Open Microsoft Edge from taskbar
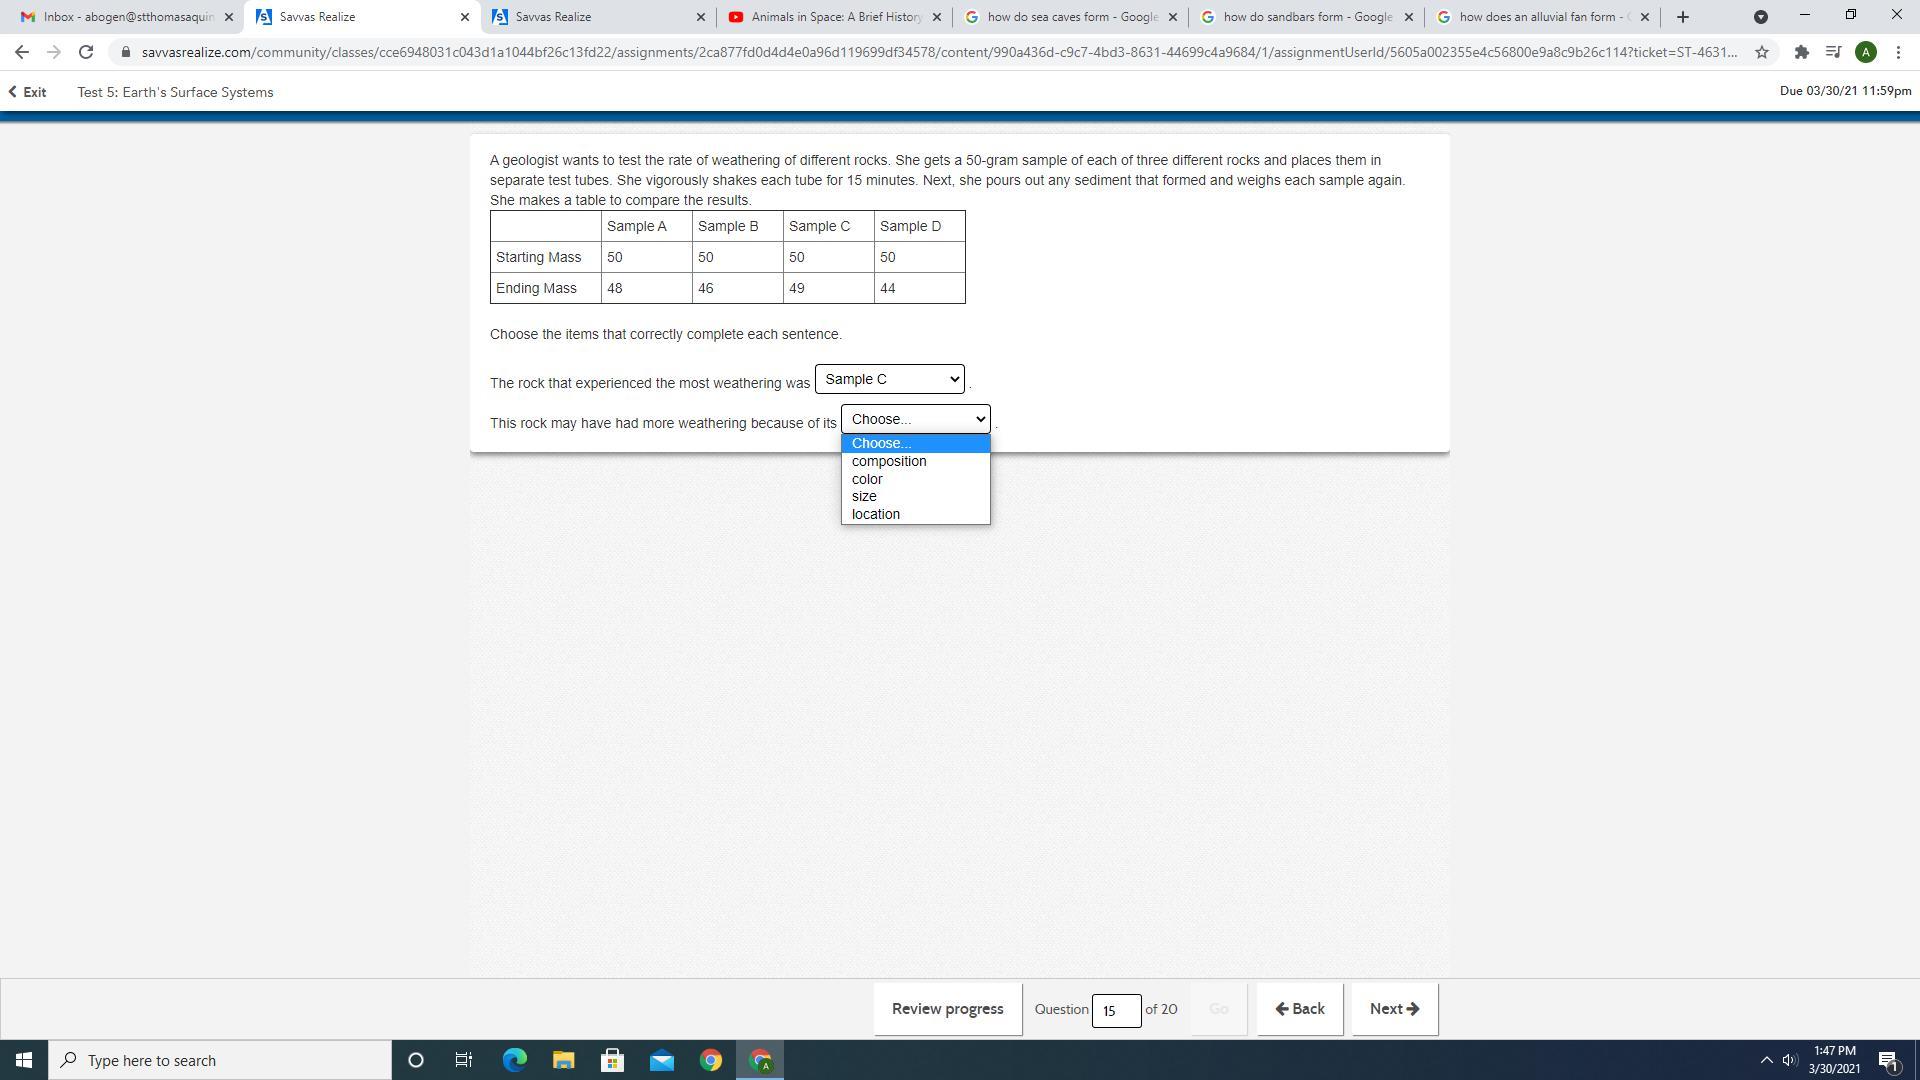Image resolution: width=1920 pixels, height=1080 pixels. tap(514, 1060)
